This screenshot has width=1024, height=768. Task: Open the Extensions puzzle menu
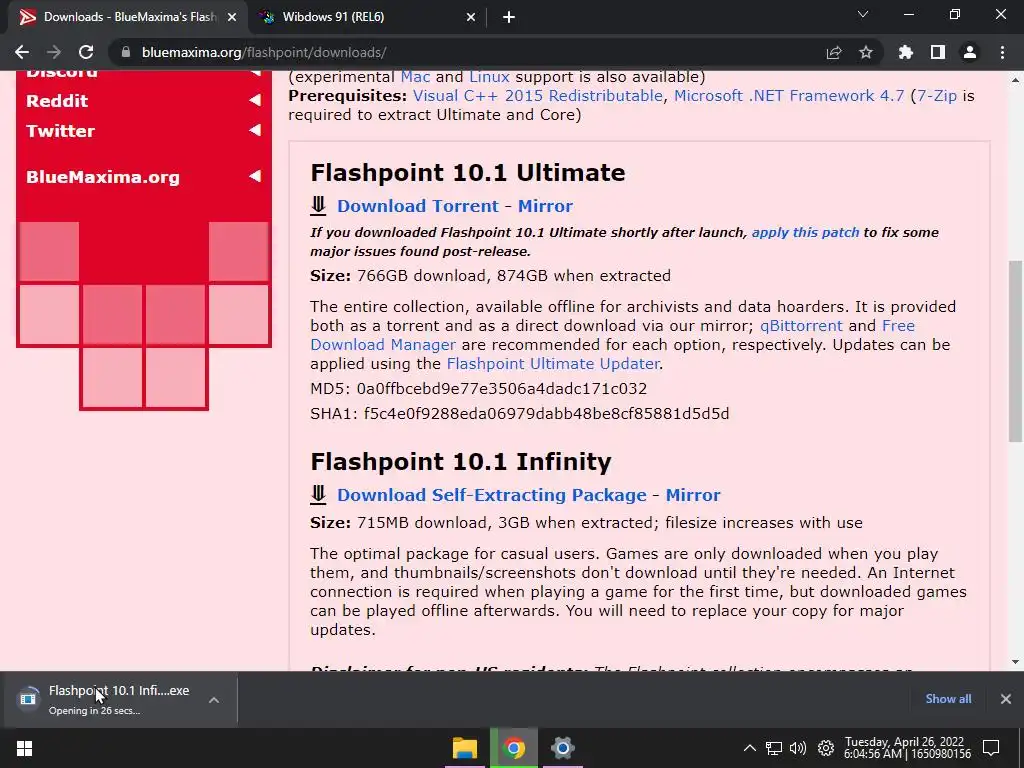[905, 52]
